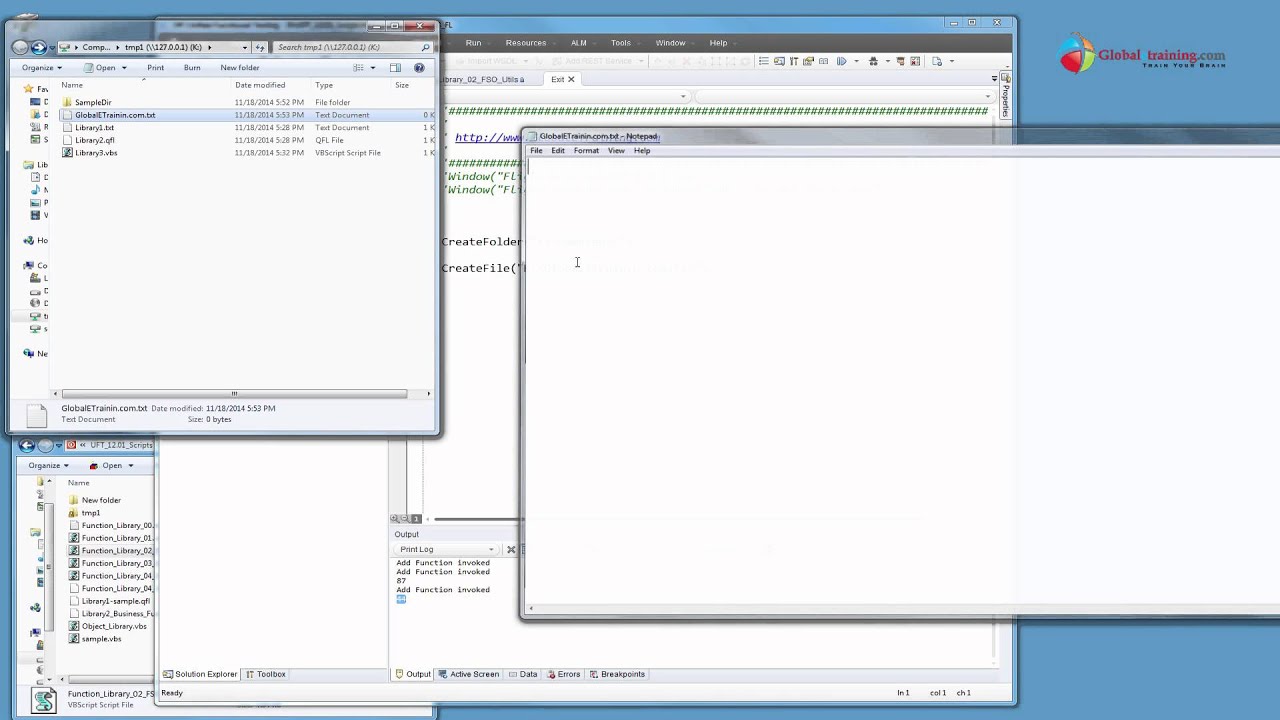Screen dimensions: 1280x720
Task: Select GlobalETrainin.com.txt file in list
Action: (115, 115)
